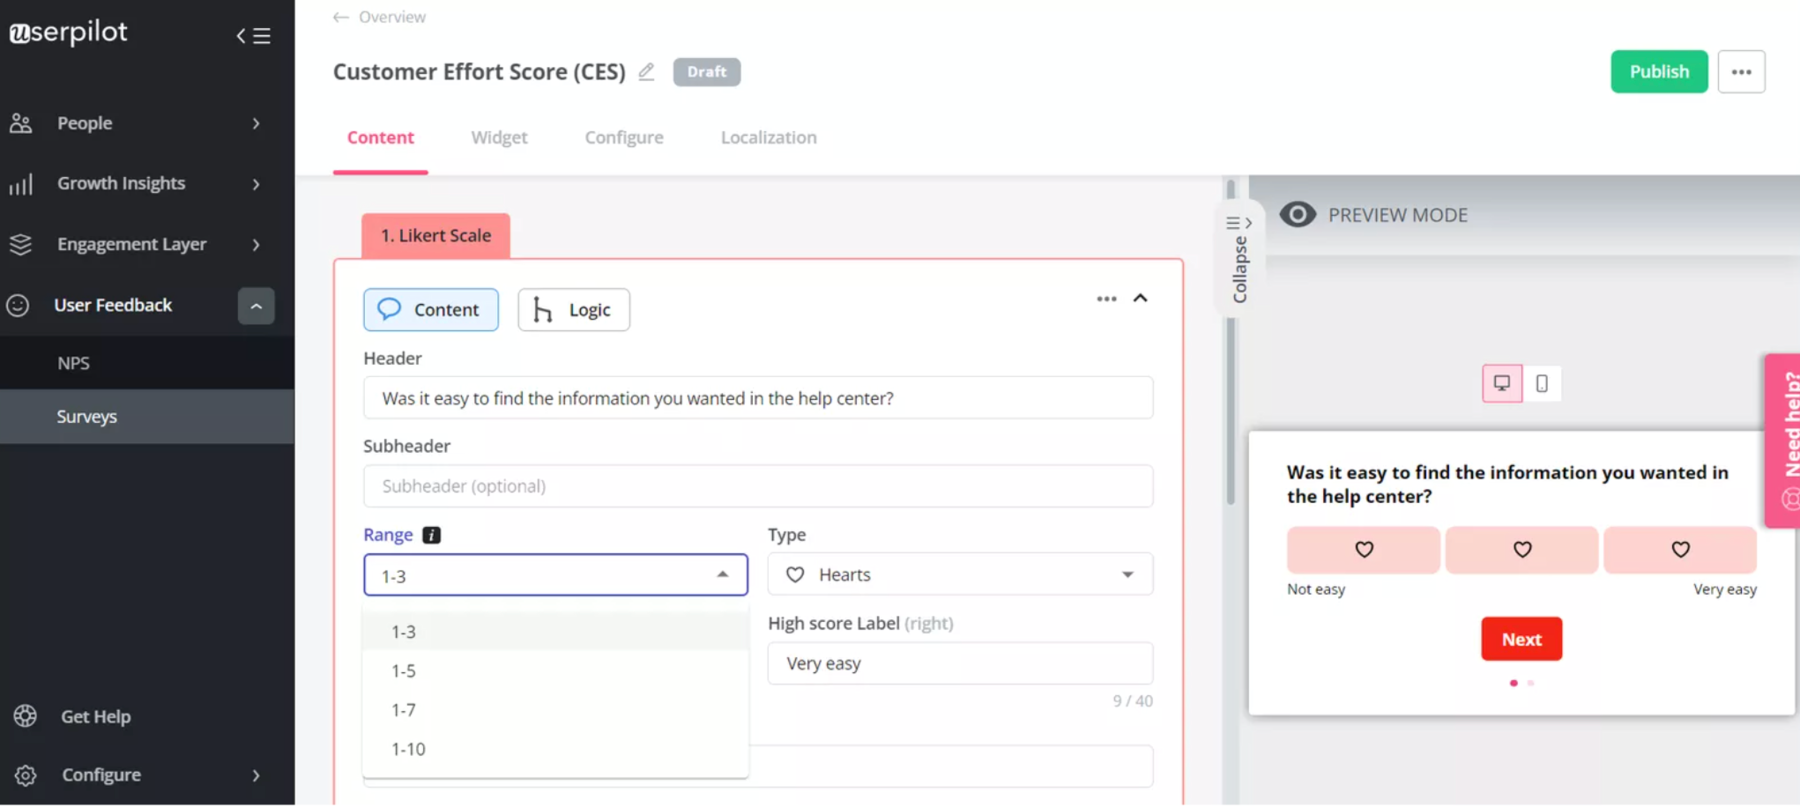Viewport: 1800px width, 807px height.
Task: Click the Range info icon
Action: (x=431, y=535)
